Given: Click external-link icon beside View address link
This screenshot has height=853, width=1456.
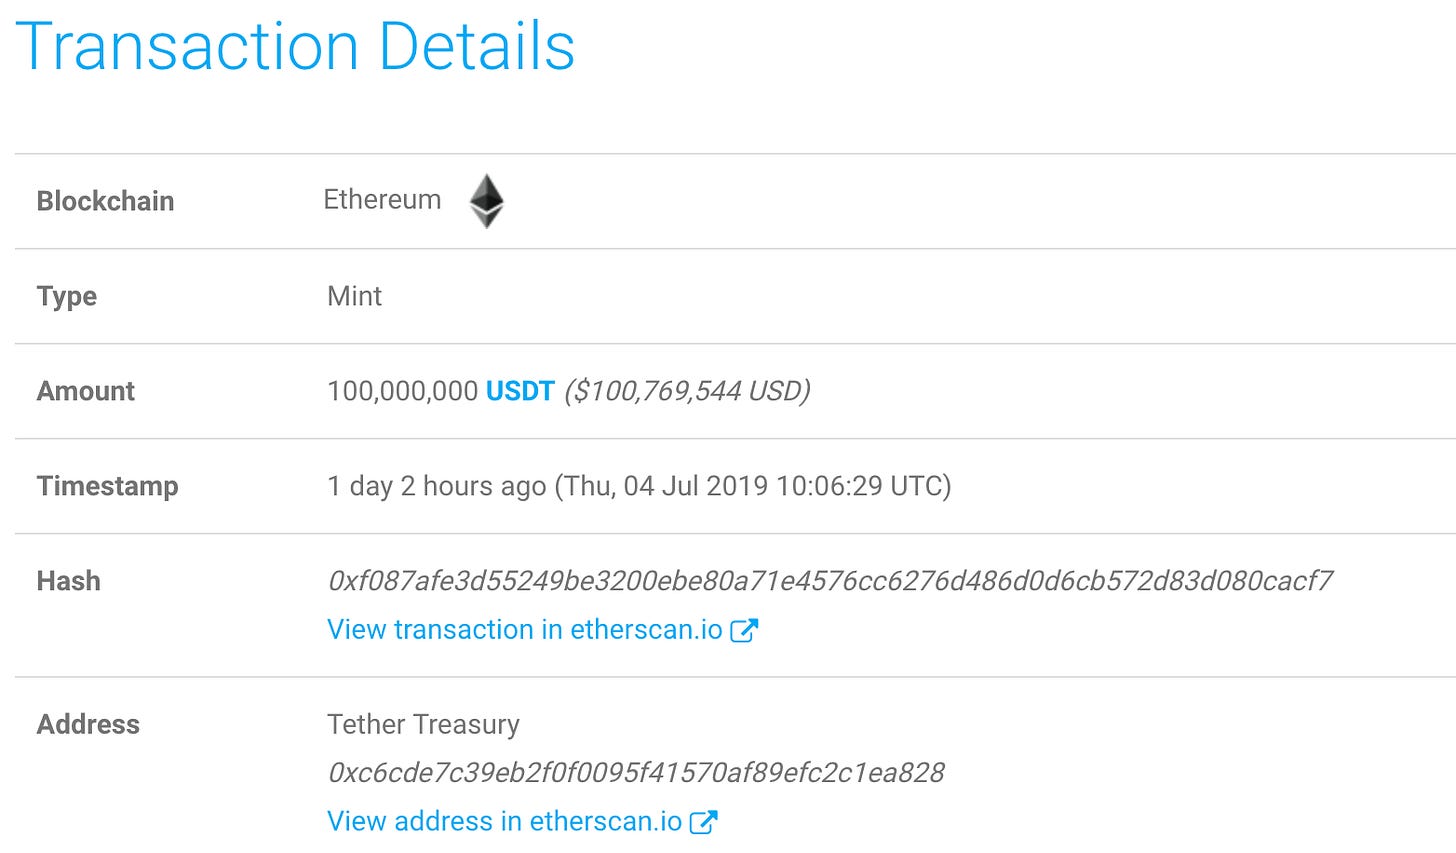Looking at the screenshot, I should click(x=704, y=822).
